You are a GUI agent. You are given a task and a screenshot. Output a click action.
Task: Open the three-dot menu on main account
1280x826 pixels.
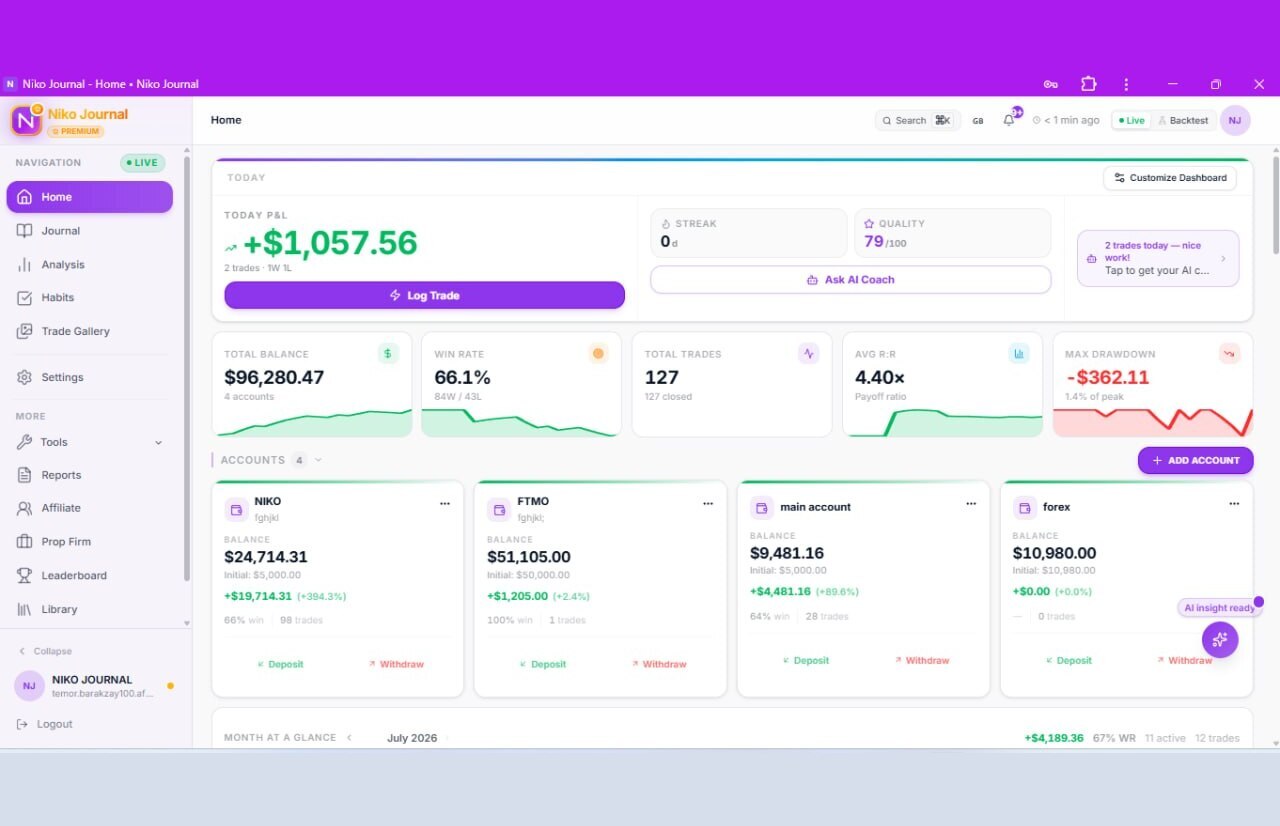(x=971, y=504)
